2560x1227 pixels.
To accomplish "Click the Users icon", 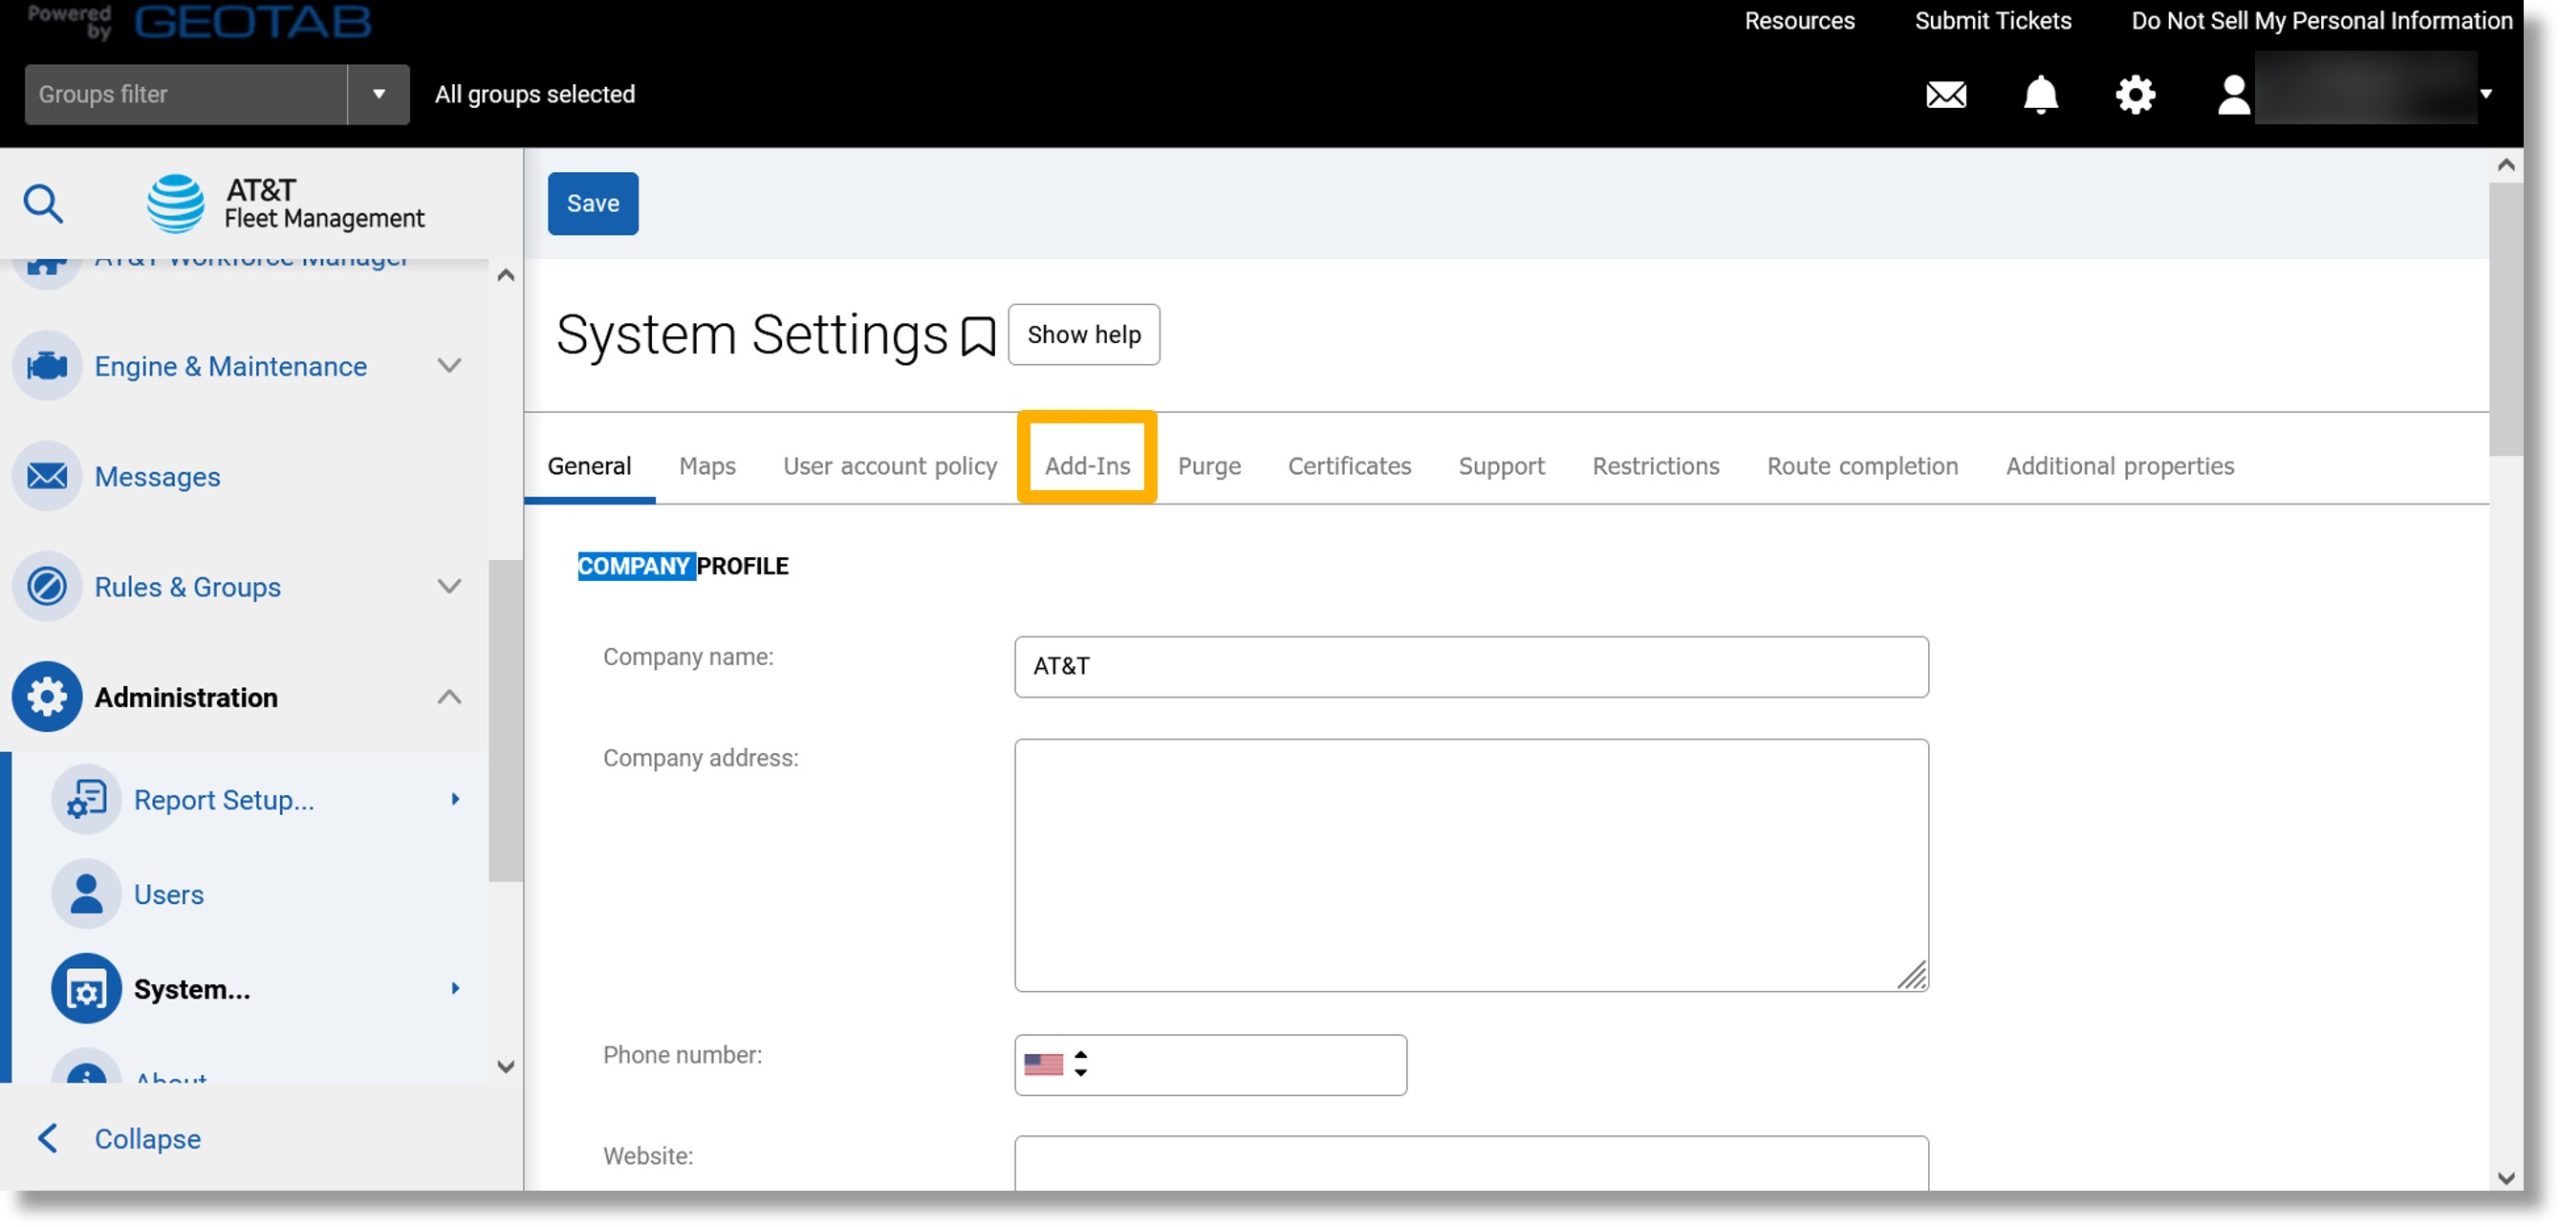I will [x=85, y=896].
